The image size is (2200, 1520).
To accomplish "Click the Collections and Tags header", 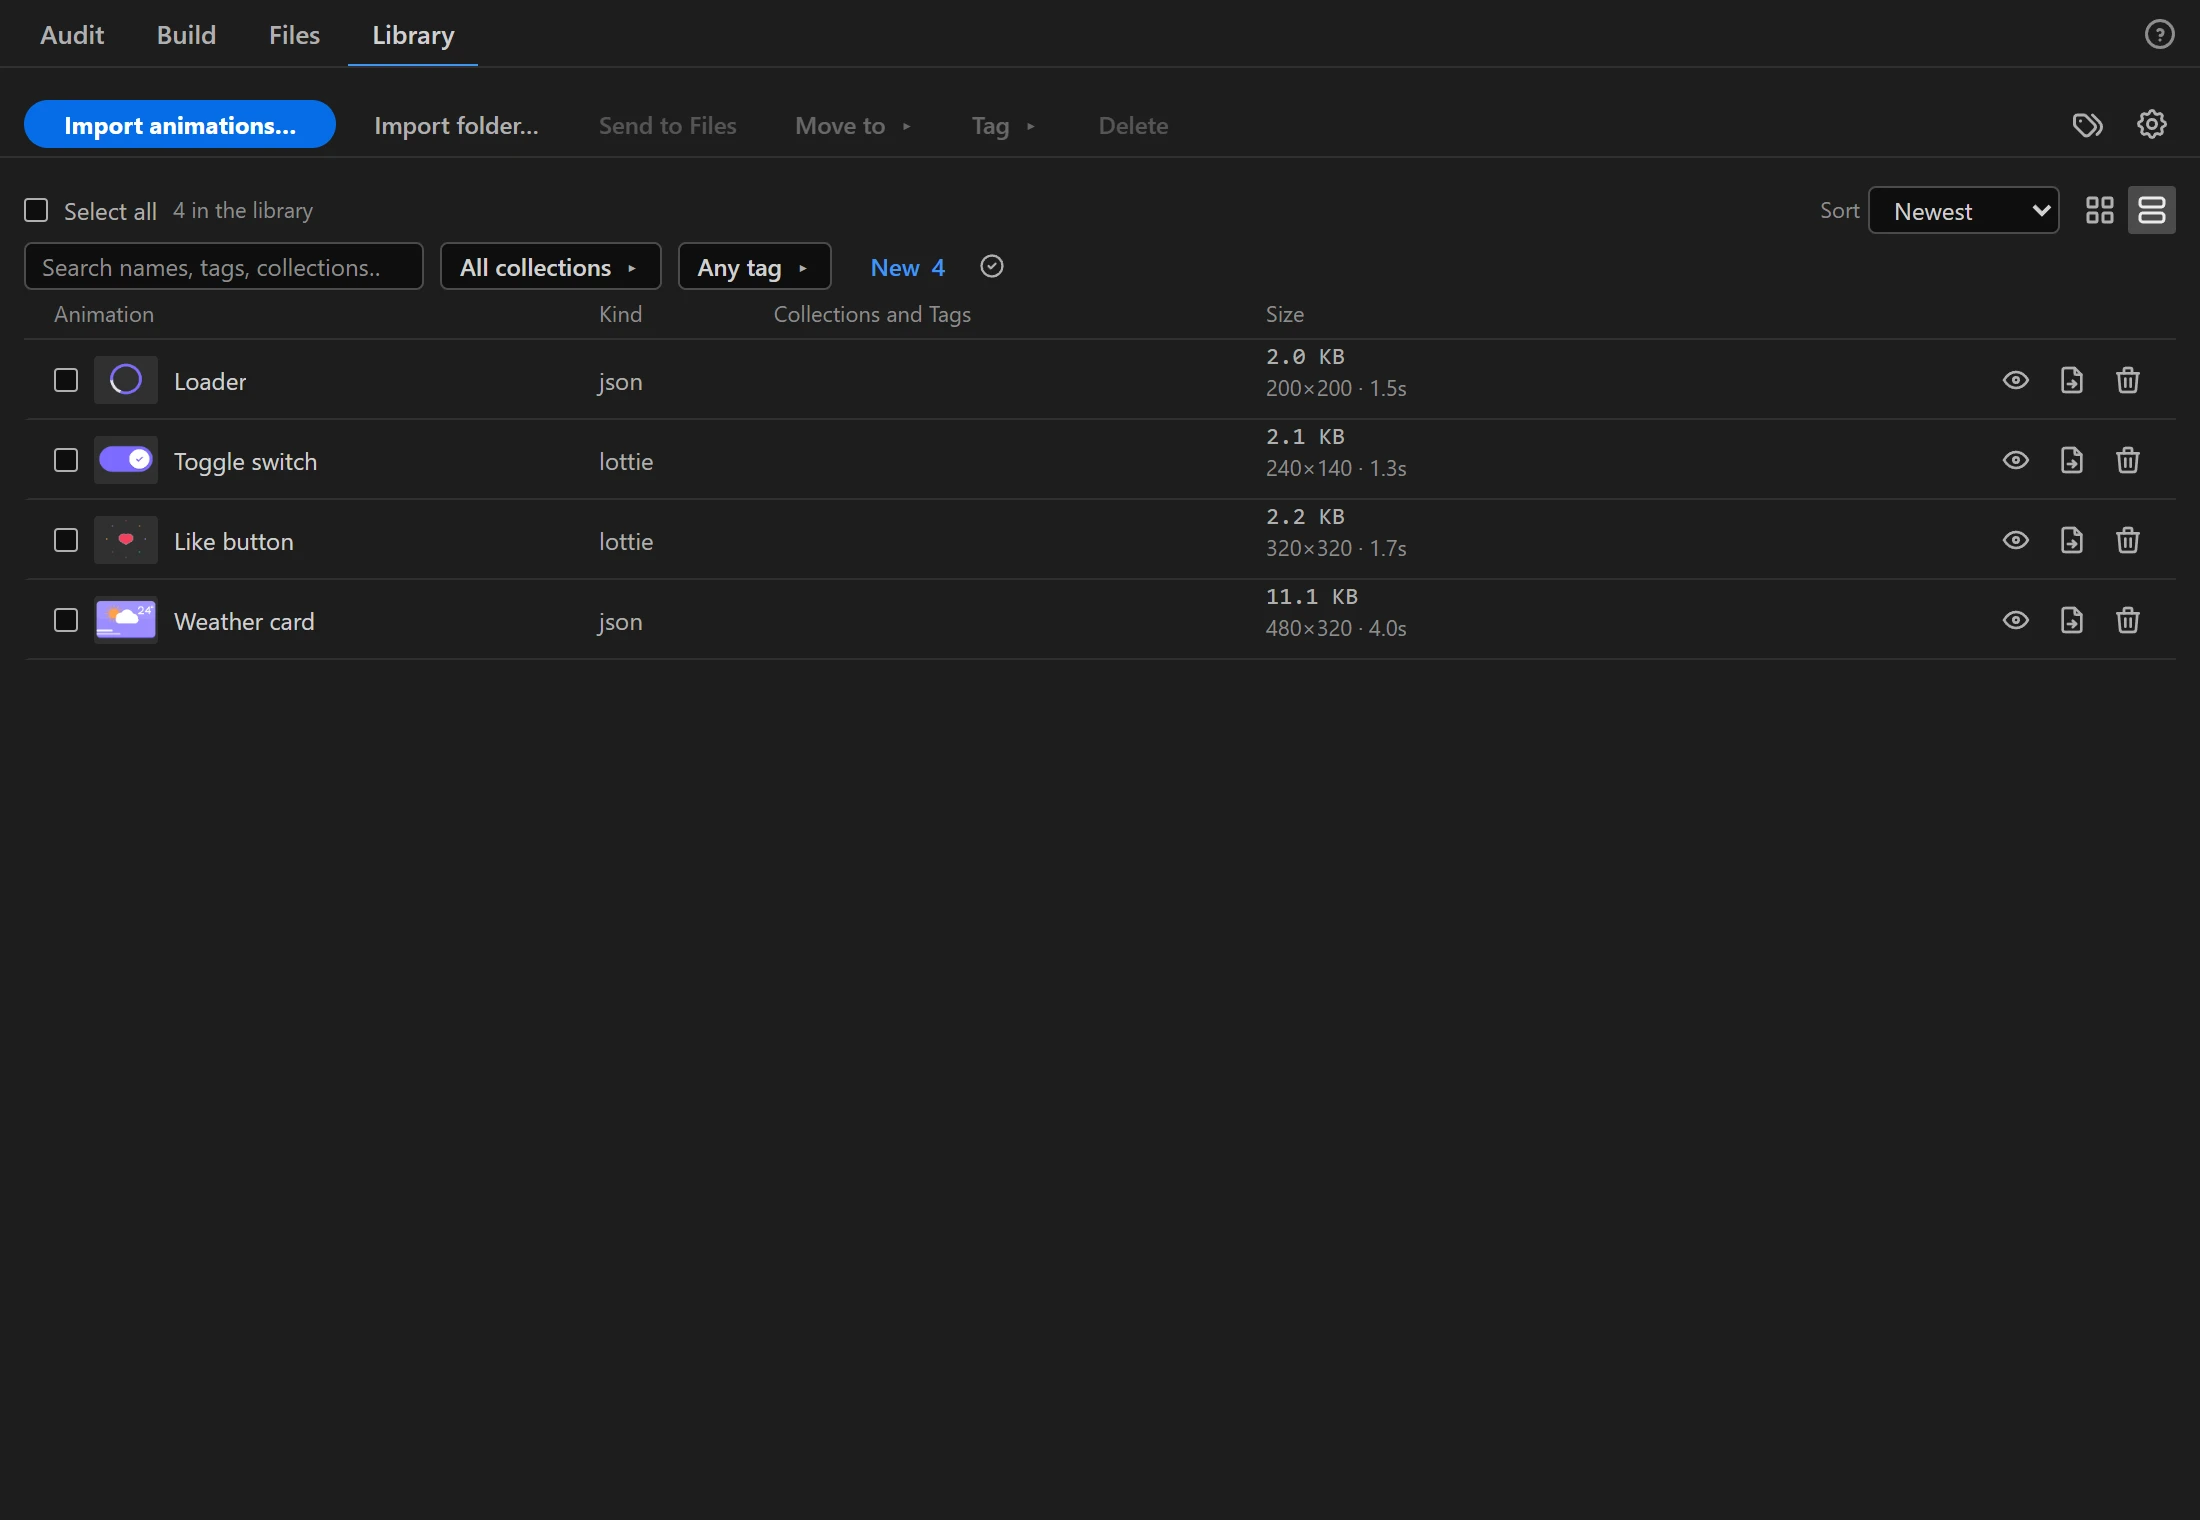I will pos(872,314).
